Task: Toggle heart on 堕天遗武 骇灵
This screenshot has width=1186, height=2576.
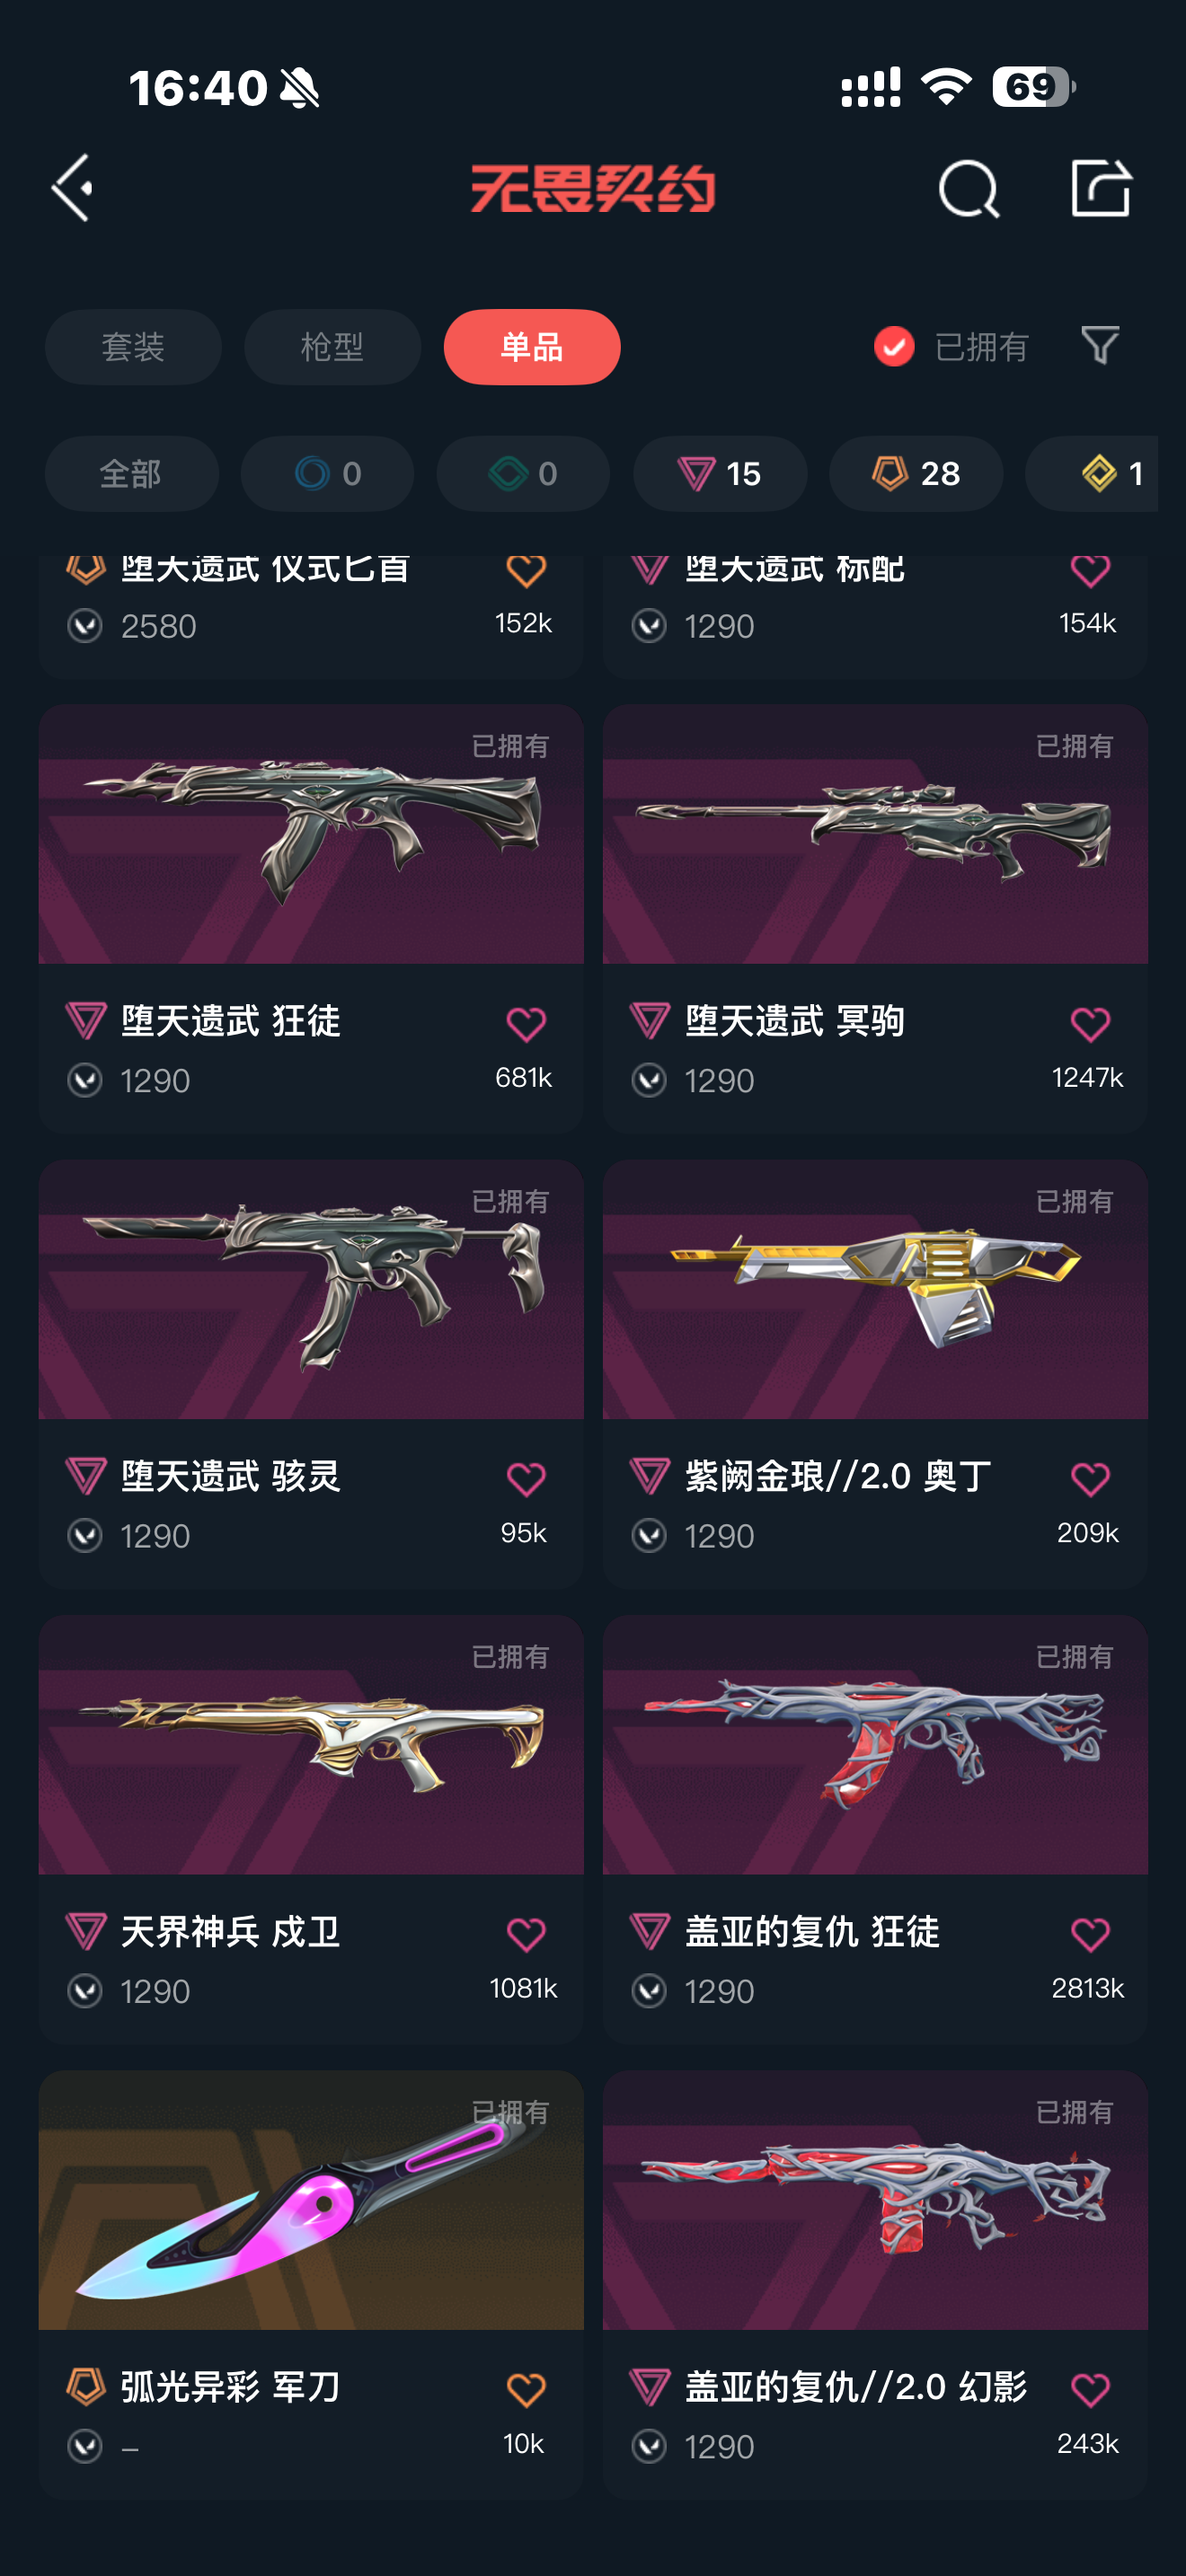Action: [526, 1479]
